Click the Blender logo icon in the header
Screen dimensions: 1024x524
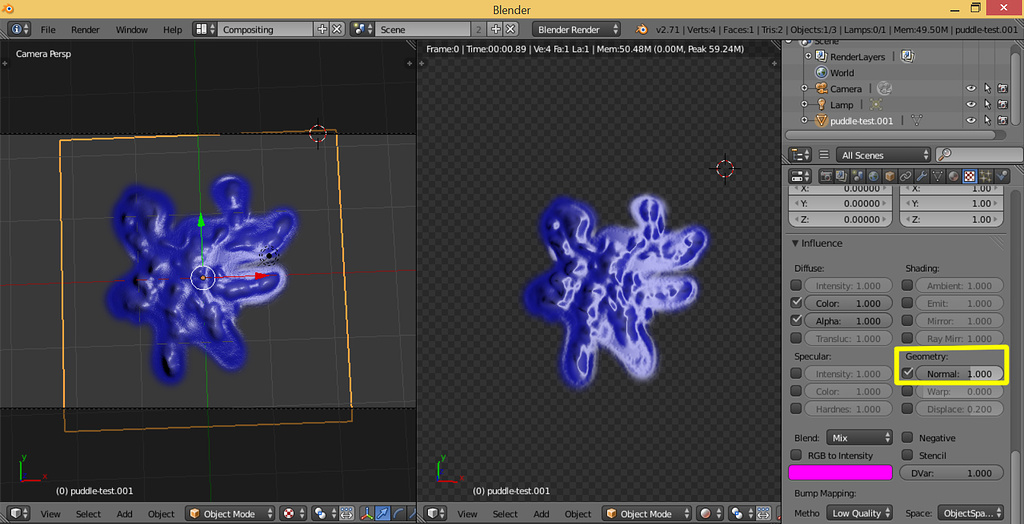(x=643, y=29)
